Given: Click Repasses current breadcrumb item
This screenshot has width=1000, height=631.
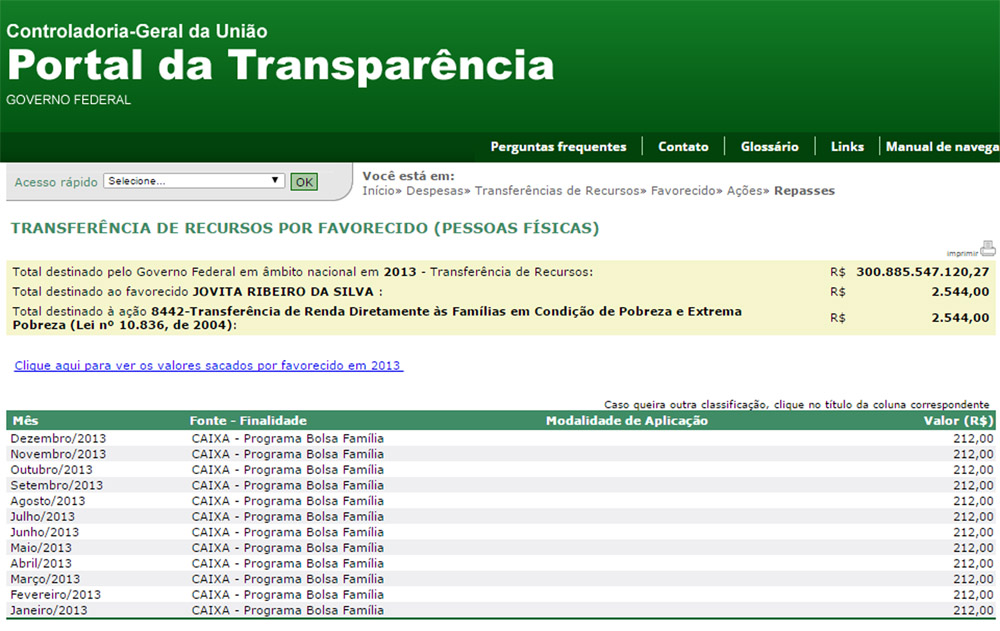Looking at the screenshot, I should tap(804, 191).
